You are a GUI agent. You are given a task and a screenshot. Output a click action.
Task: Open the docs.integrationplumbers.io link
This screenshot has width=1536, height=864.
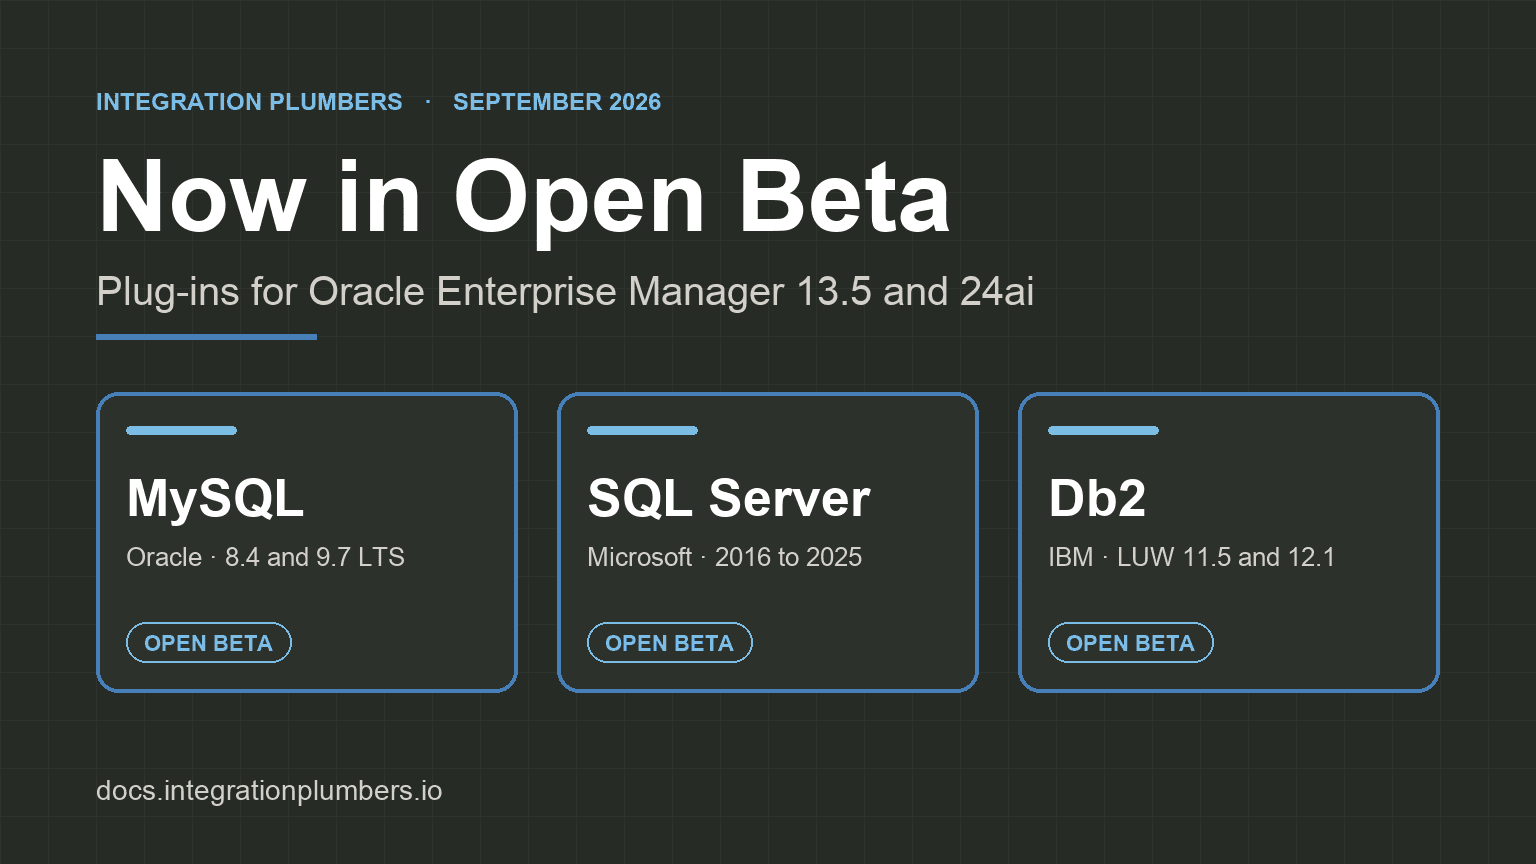269,791
